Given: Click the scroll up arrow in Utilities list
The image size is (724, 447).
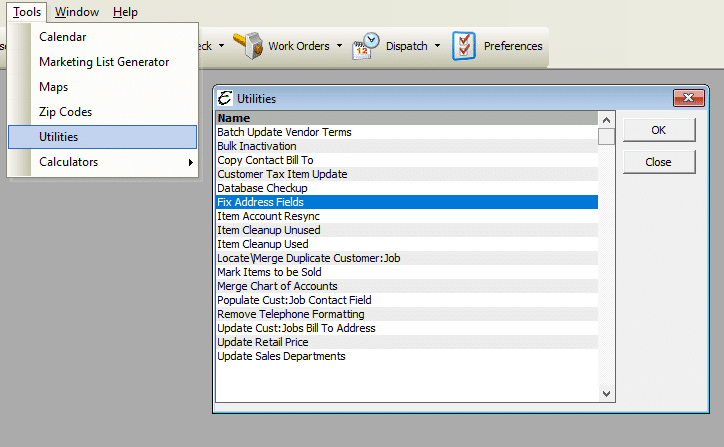Looking at the screenshot, I should point(606,120).
